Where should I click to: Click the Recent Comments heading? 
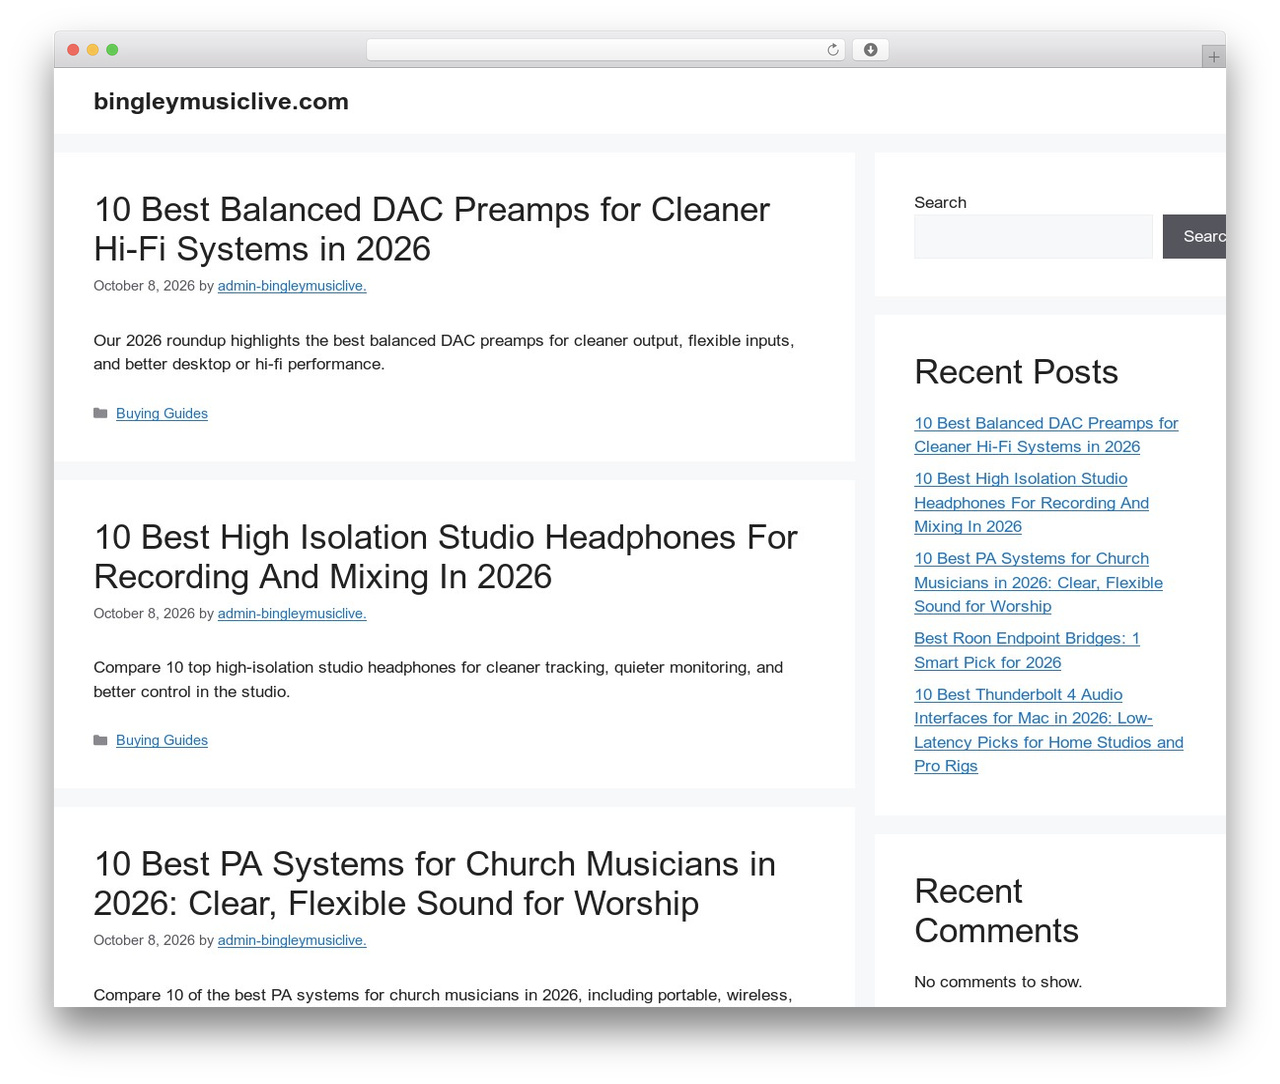click(996, 911)
